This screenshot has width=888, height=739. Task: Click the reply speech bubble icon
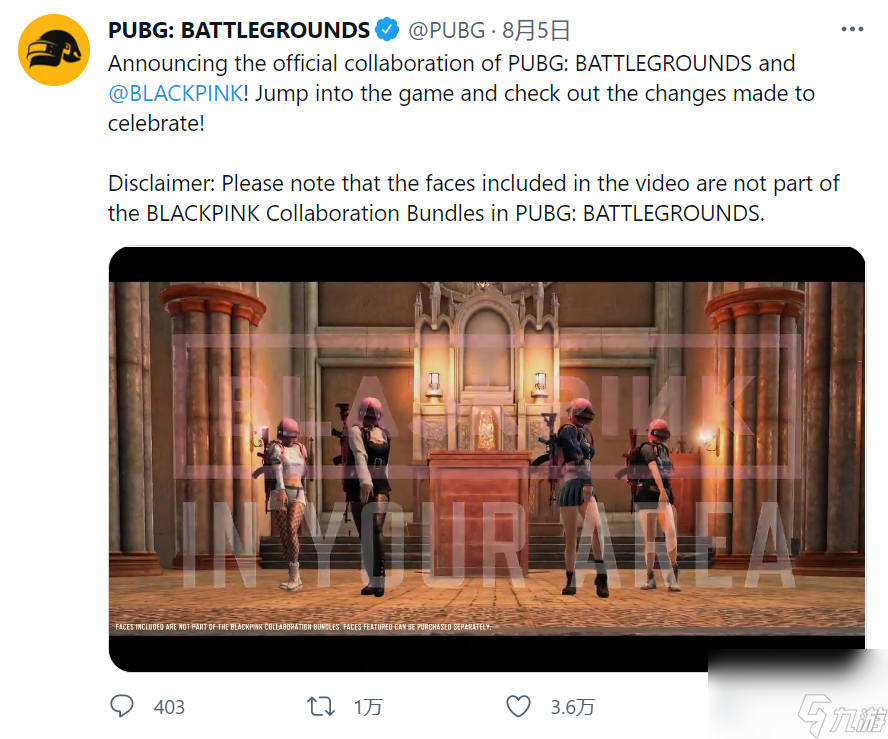pos(122,706)
